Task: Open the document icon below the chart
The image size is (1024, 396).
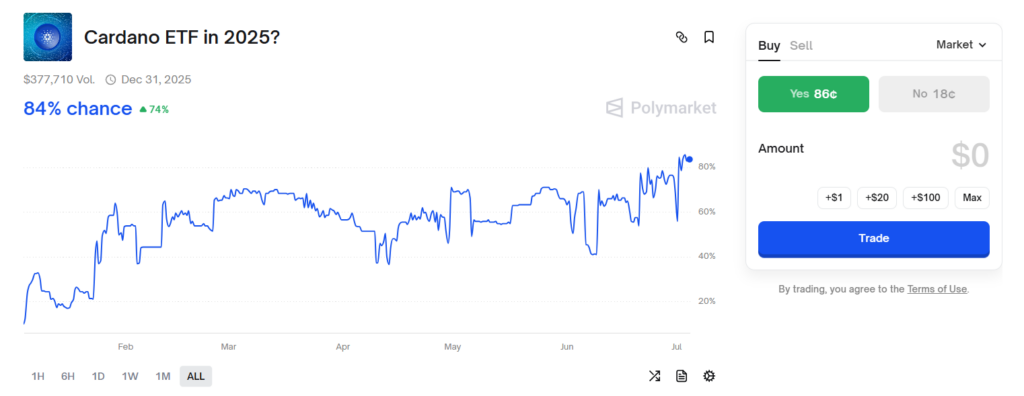Action: click(x=681, y=376)
